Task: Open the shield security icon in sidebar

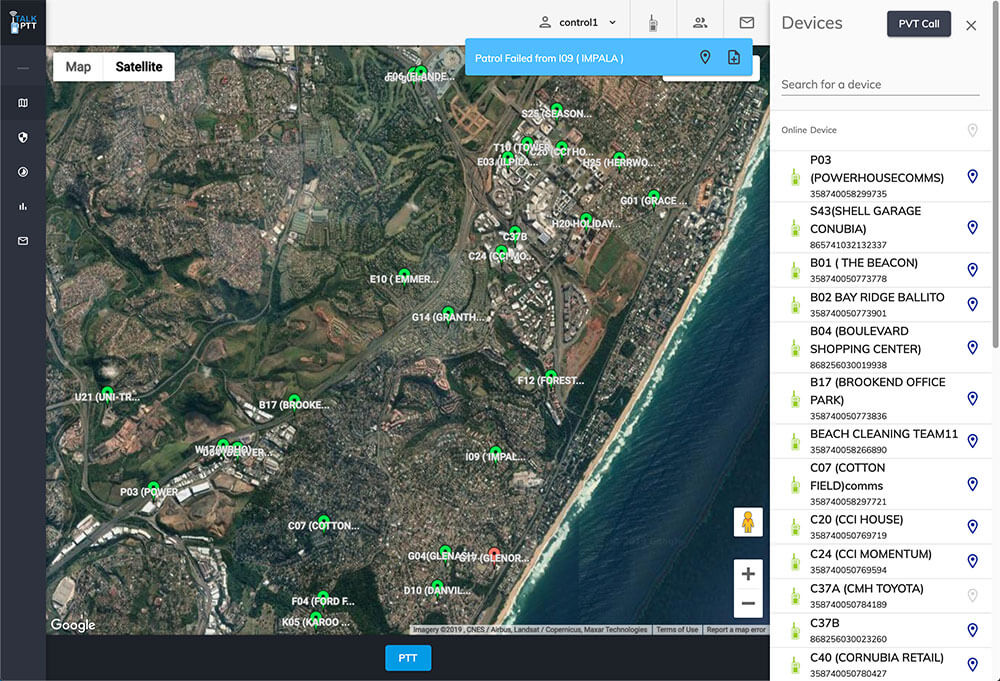Action: click(x=23, y=137)
